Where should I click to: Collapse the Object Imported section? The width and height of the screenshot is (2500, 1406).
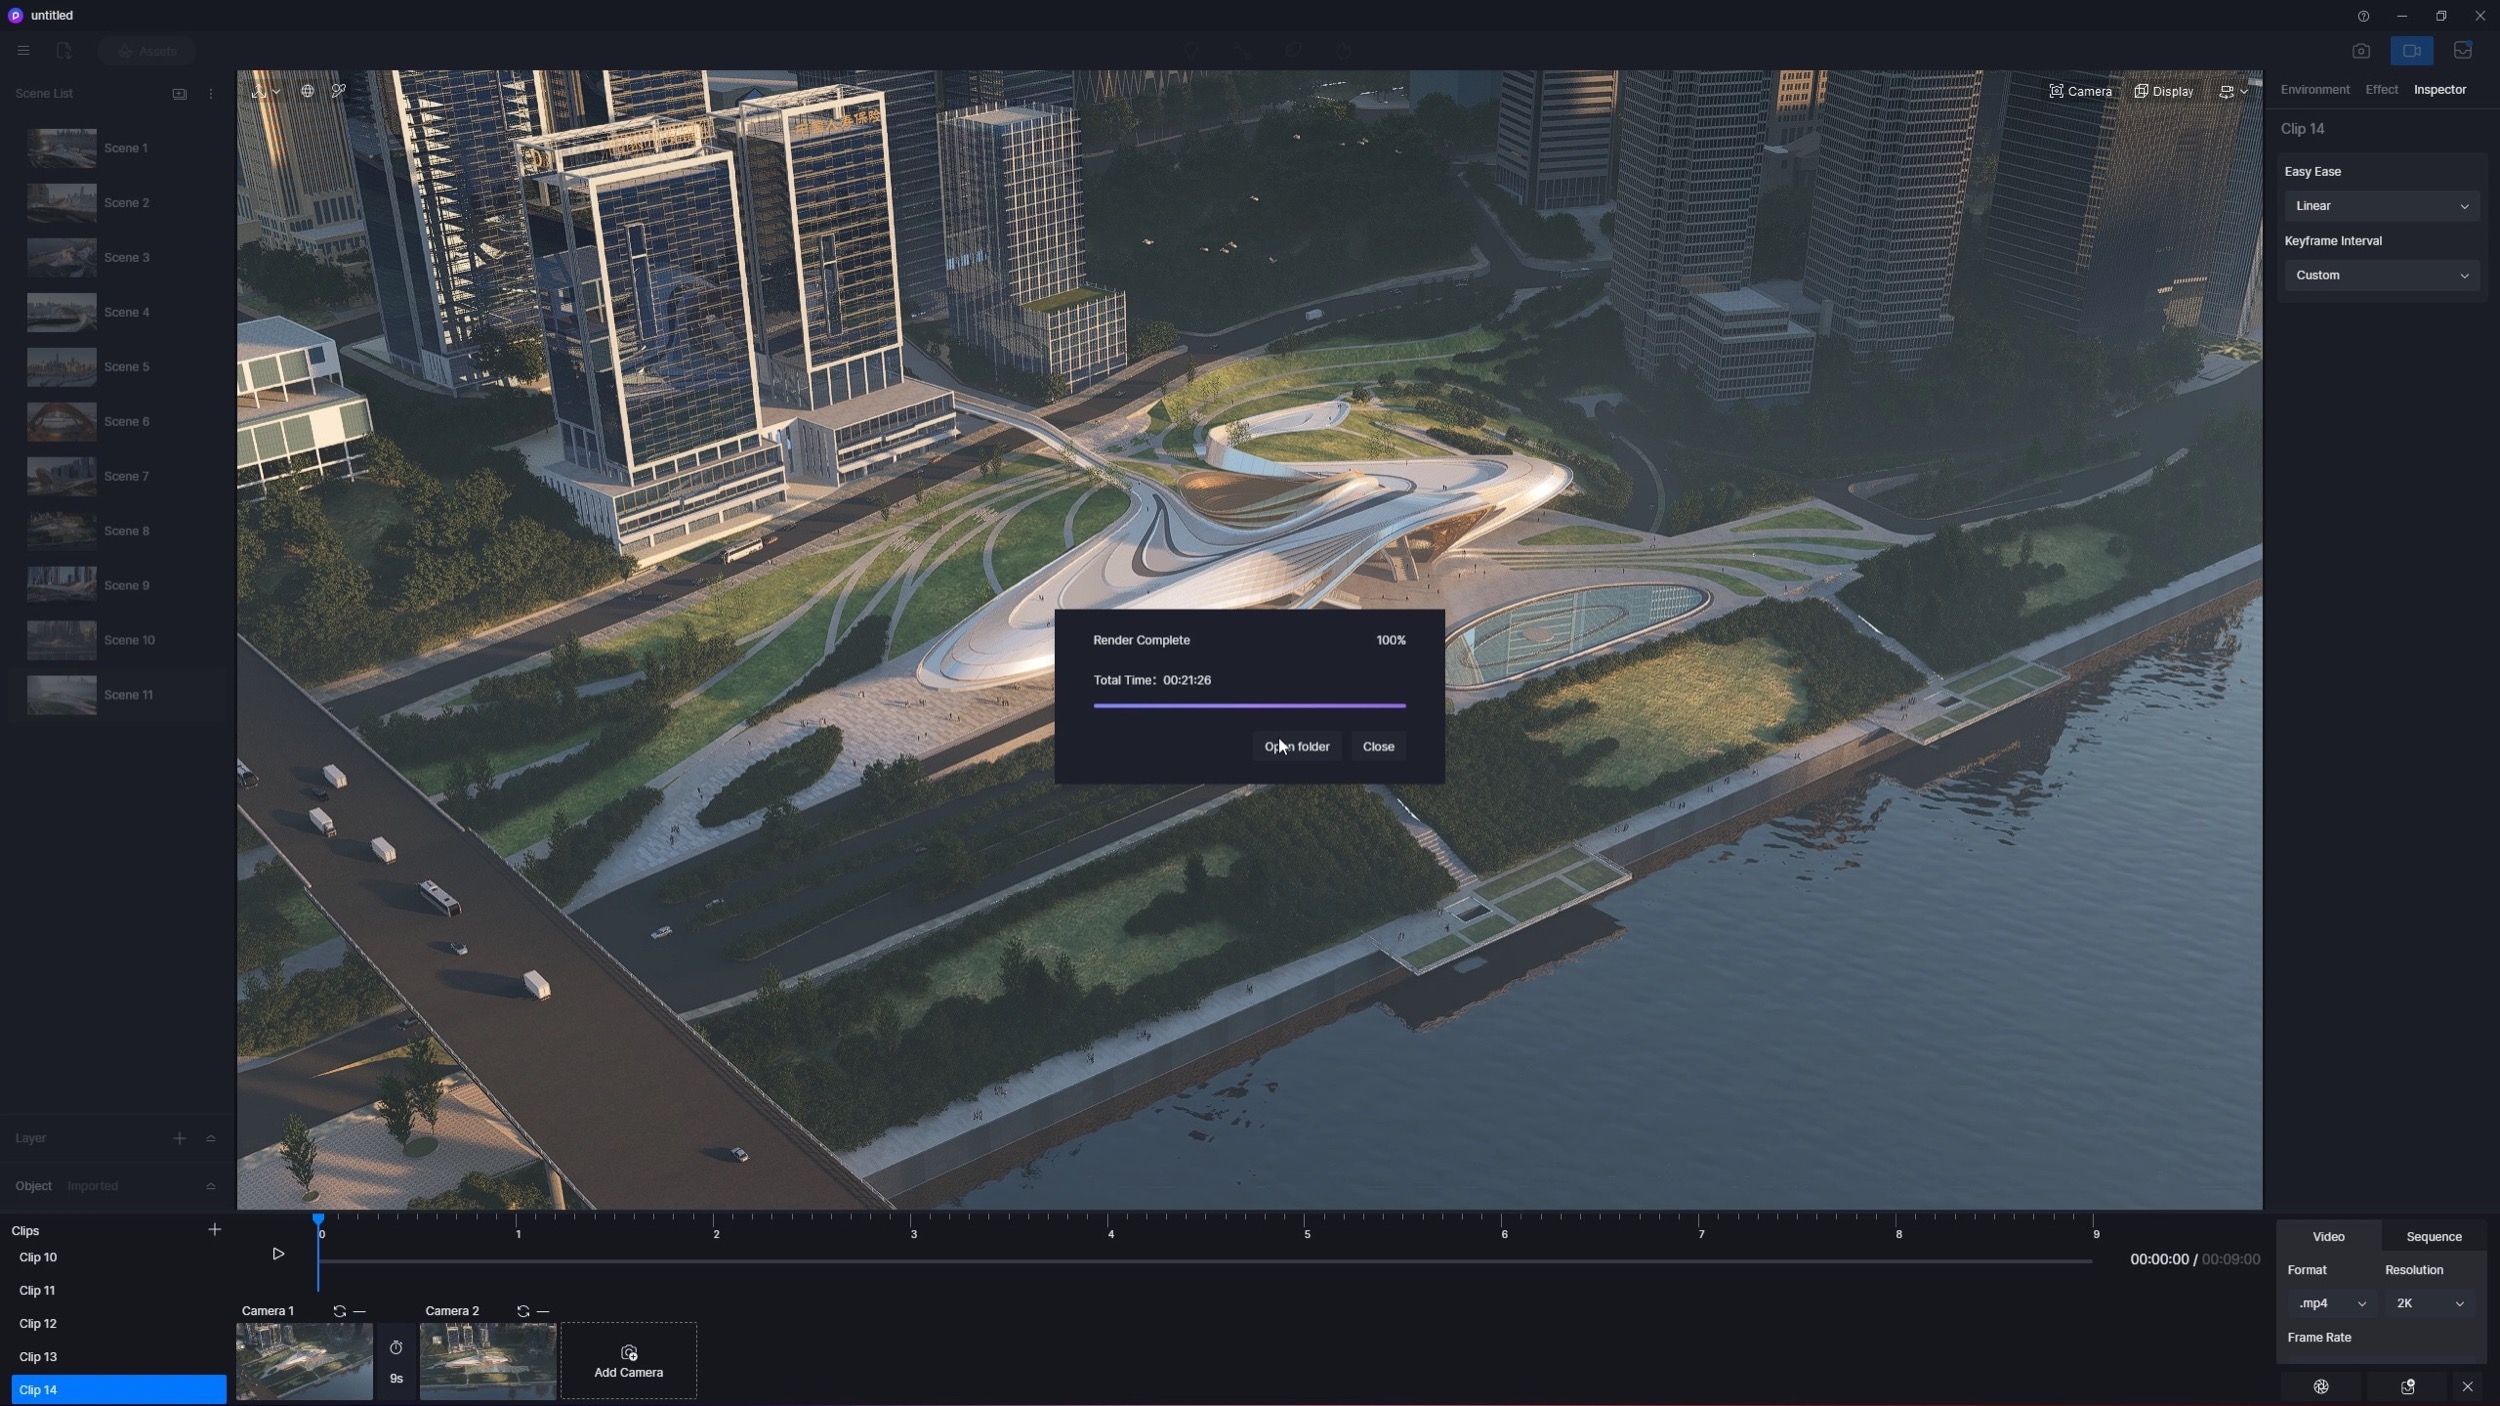click(211, 1186)
